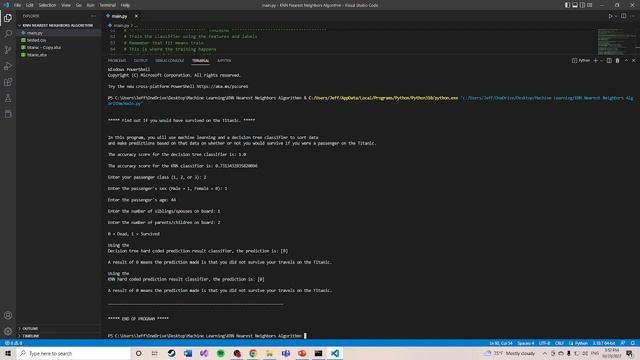Open the run button dropdown arrow
This screenshot has width=640, height=360.
(616, 16)
